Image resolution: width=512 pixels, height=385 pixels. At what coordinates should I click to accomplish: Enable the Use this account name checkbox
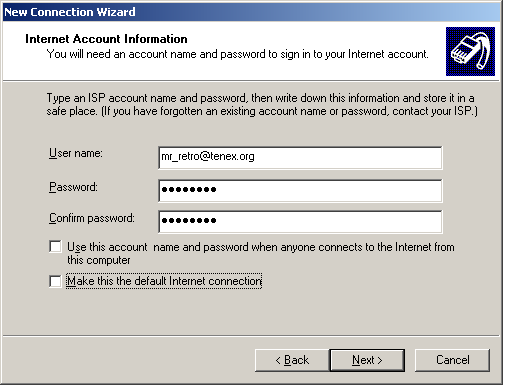55,247
